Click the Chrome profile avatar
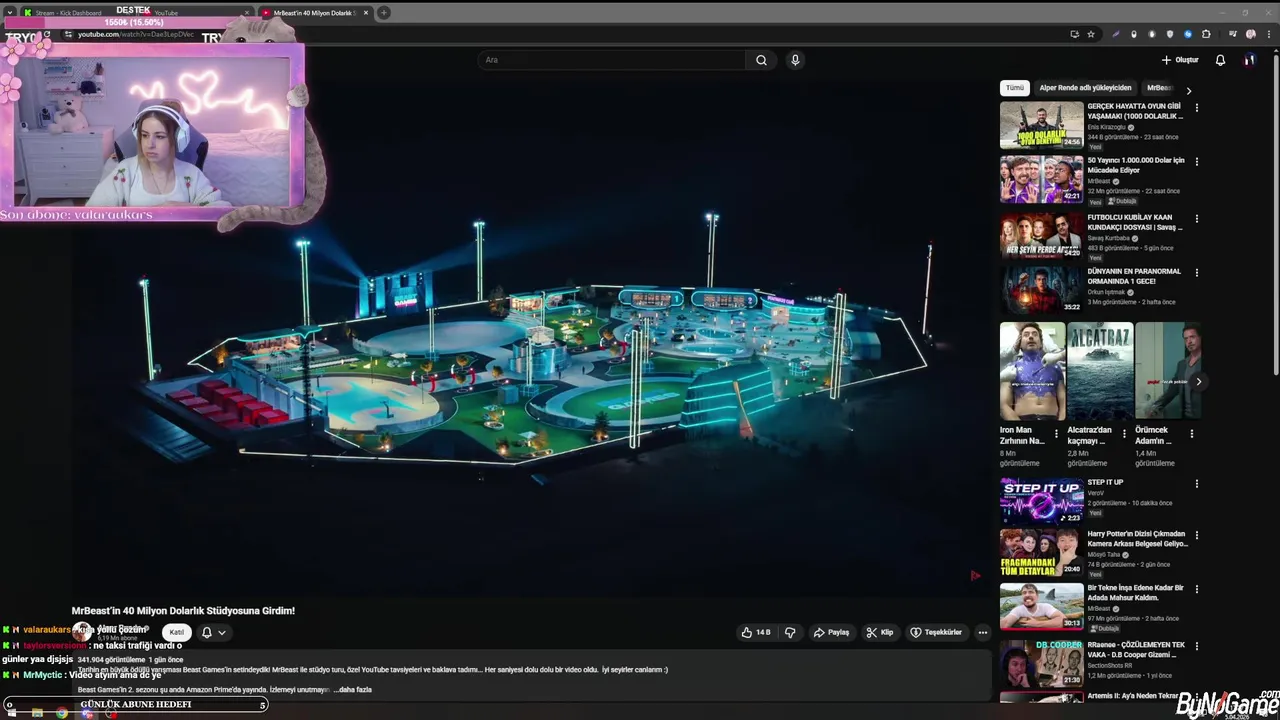Viewport: 1280px width, 720px height. pyautogui.click(x=1251, y=34)
